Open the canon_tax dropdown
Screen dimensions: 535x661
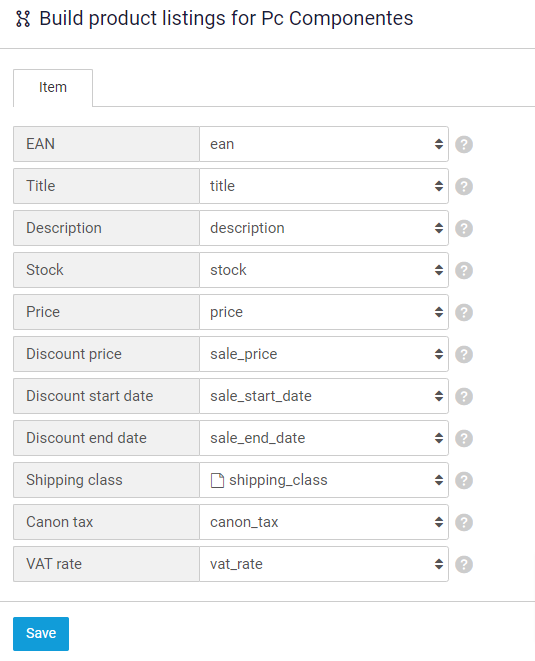323,522
